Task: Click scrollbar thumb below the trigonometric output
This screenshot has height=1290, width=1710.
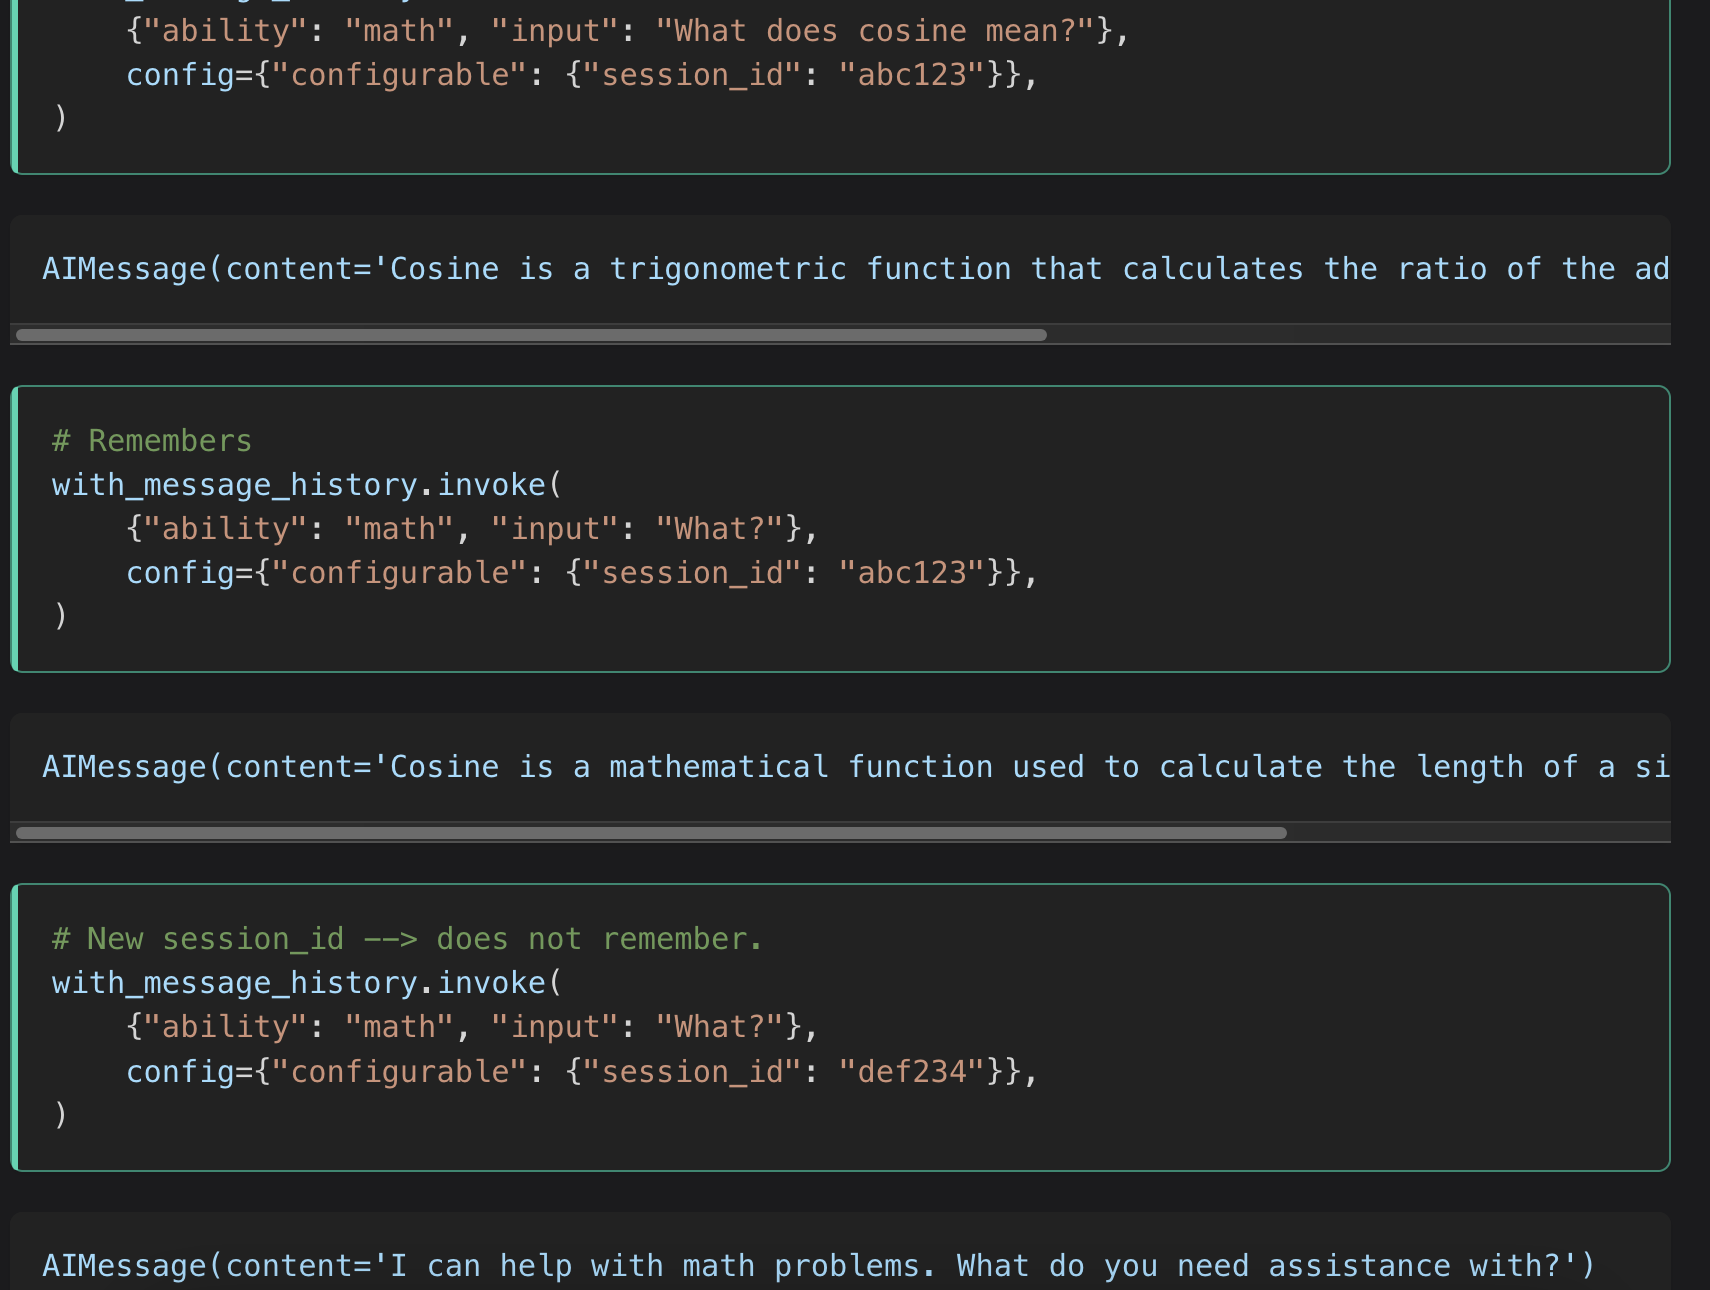Action: coord(530,335)
